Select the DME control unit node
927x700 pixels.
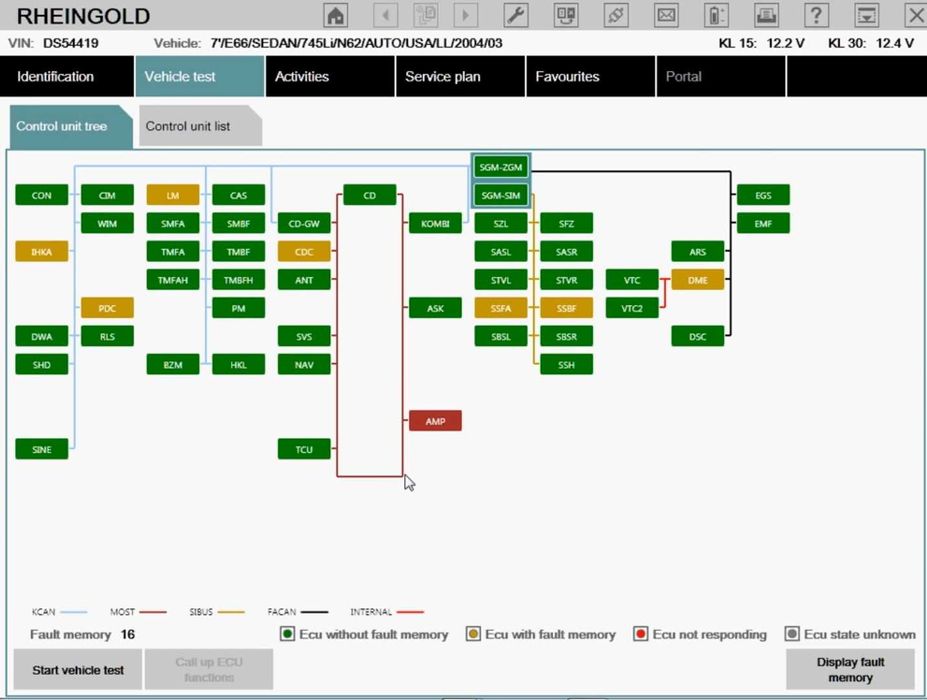698,280
